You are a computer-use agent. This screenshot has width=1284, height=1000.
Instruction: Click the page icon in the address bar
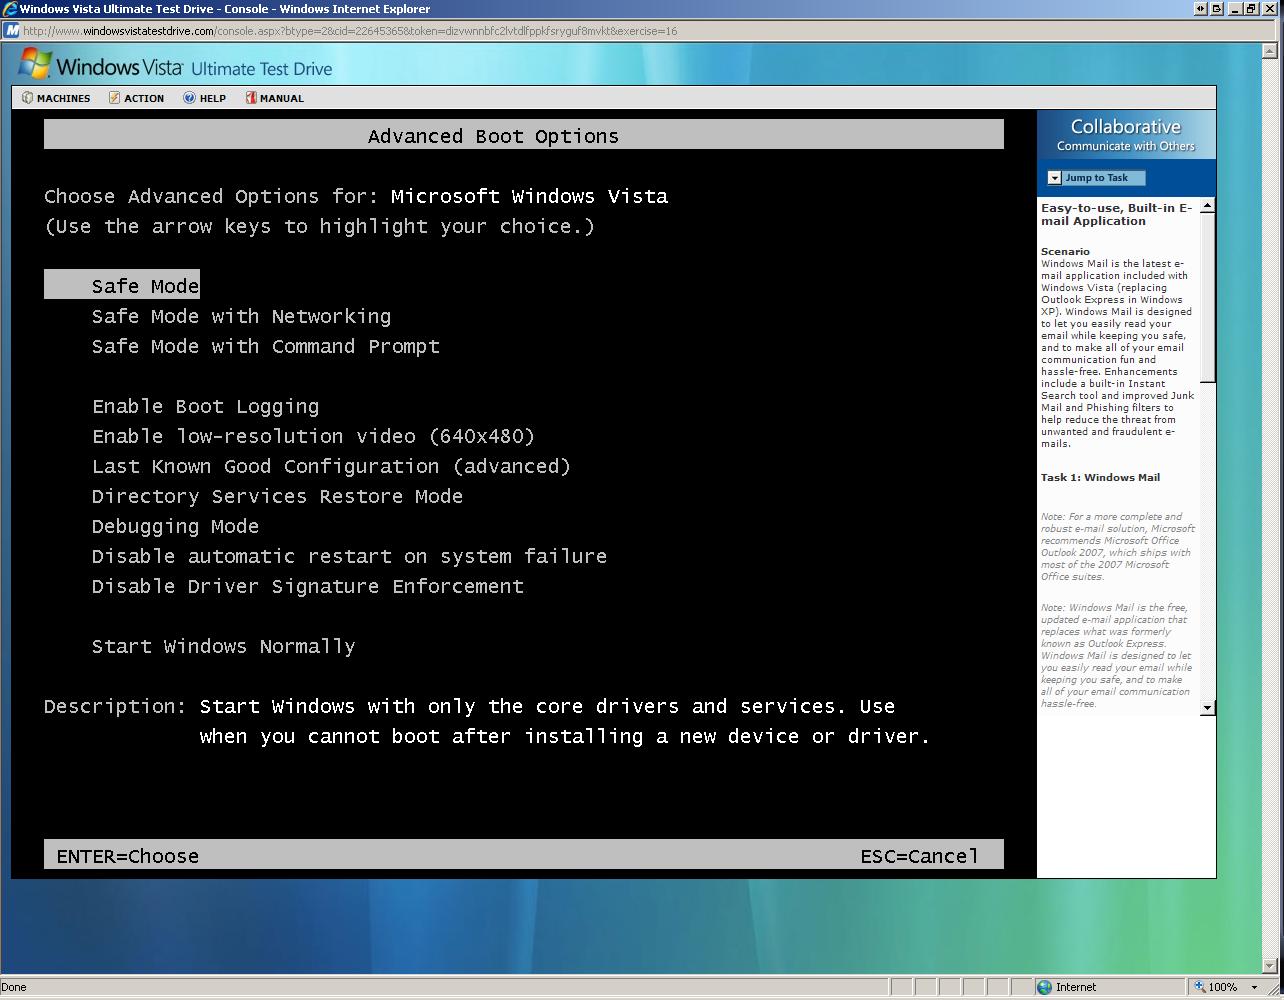pos(11,31)
